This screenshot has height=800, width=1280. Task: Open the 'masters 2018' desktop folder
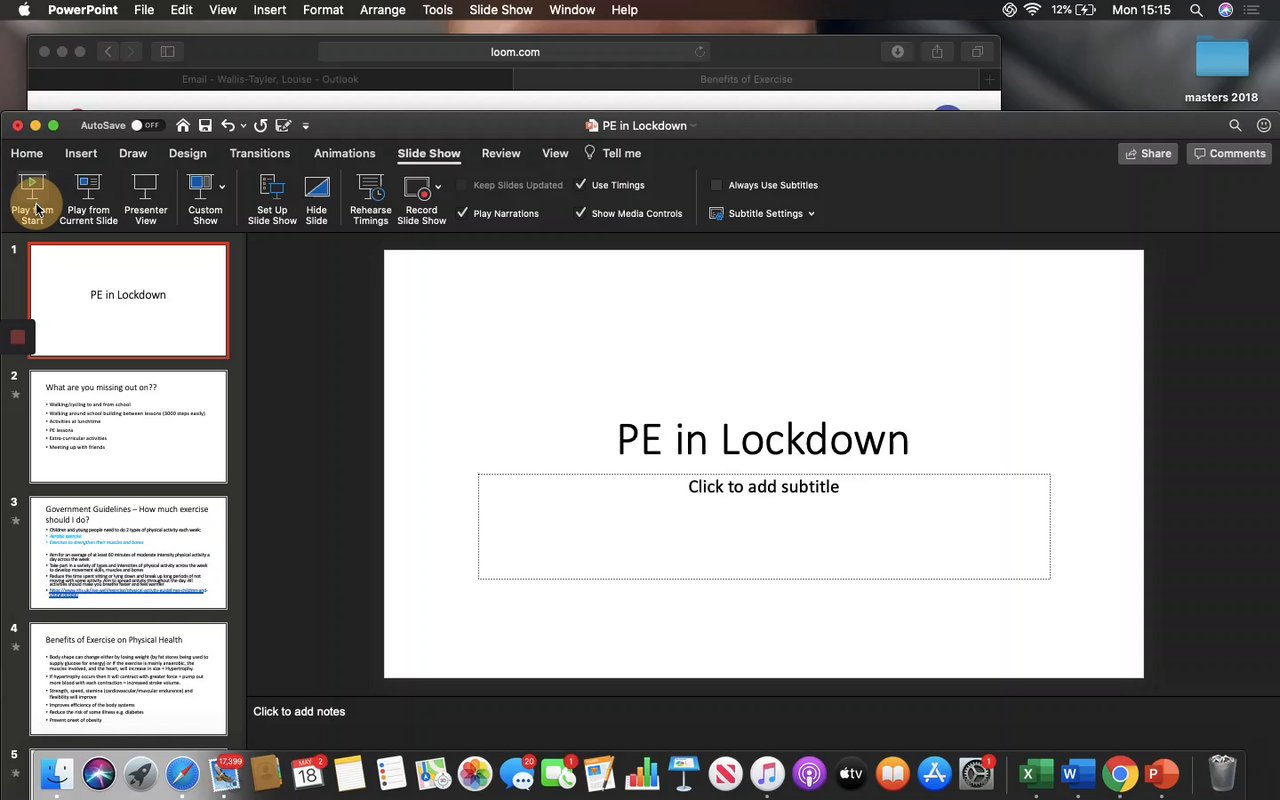[1221, 69]
